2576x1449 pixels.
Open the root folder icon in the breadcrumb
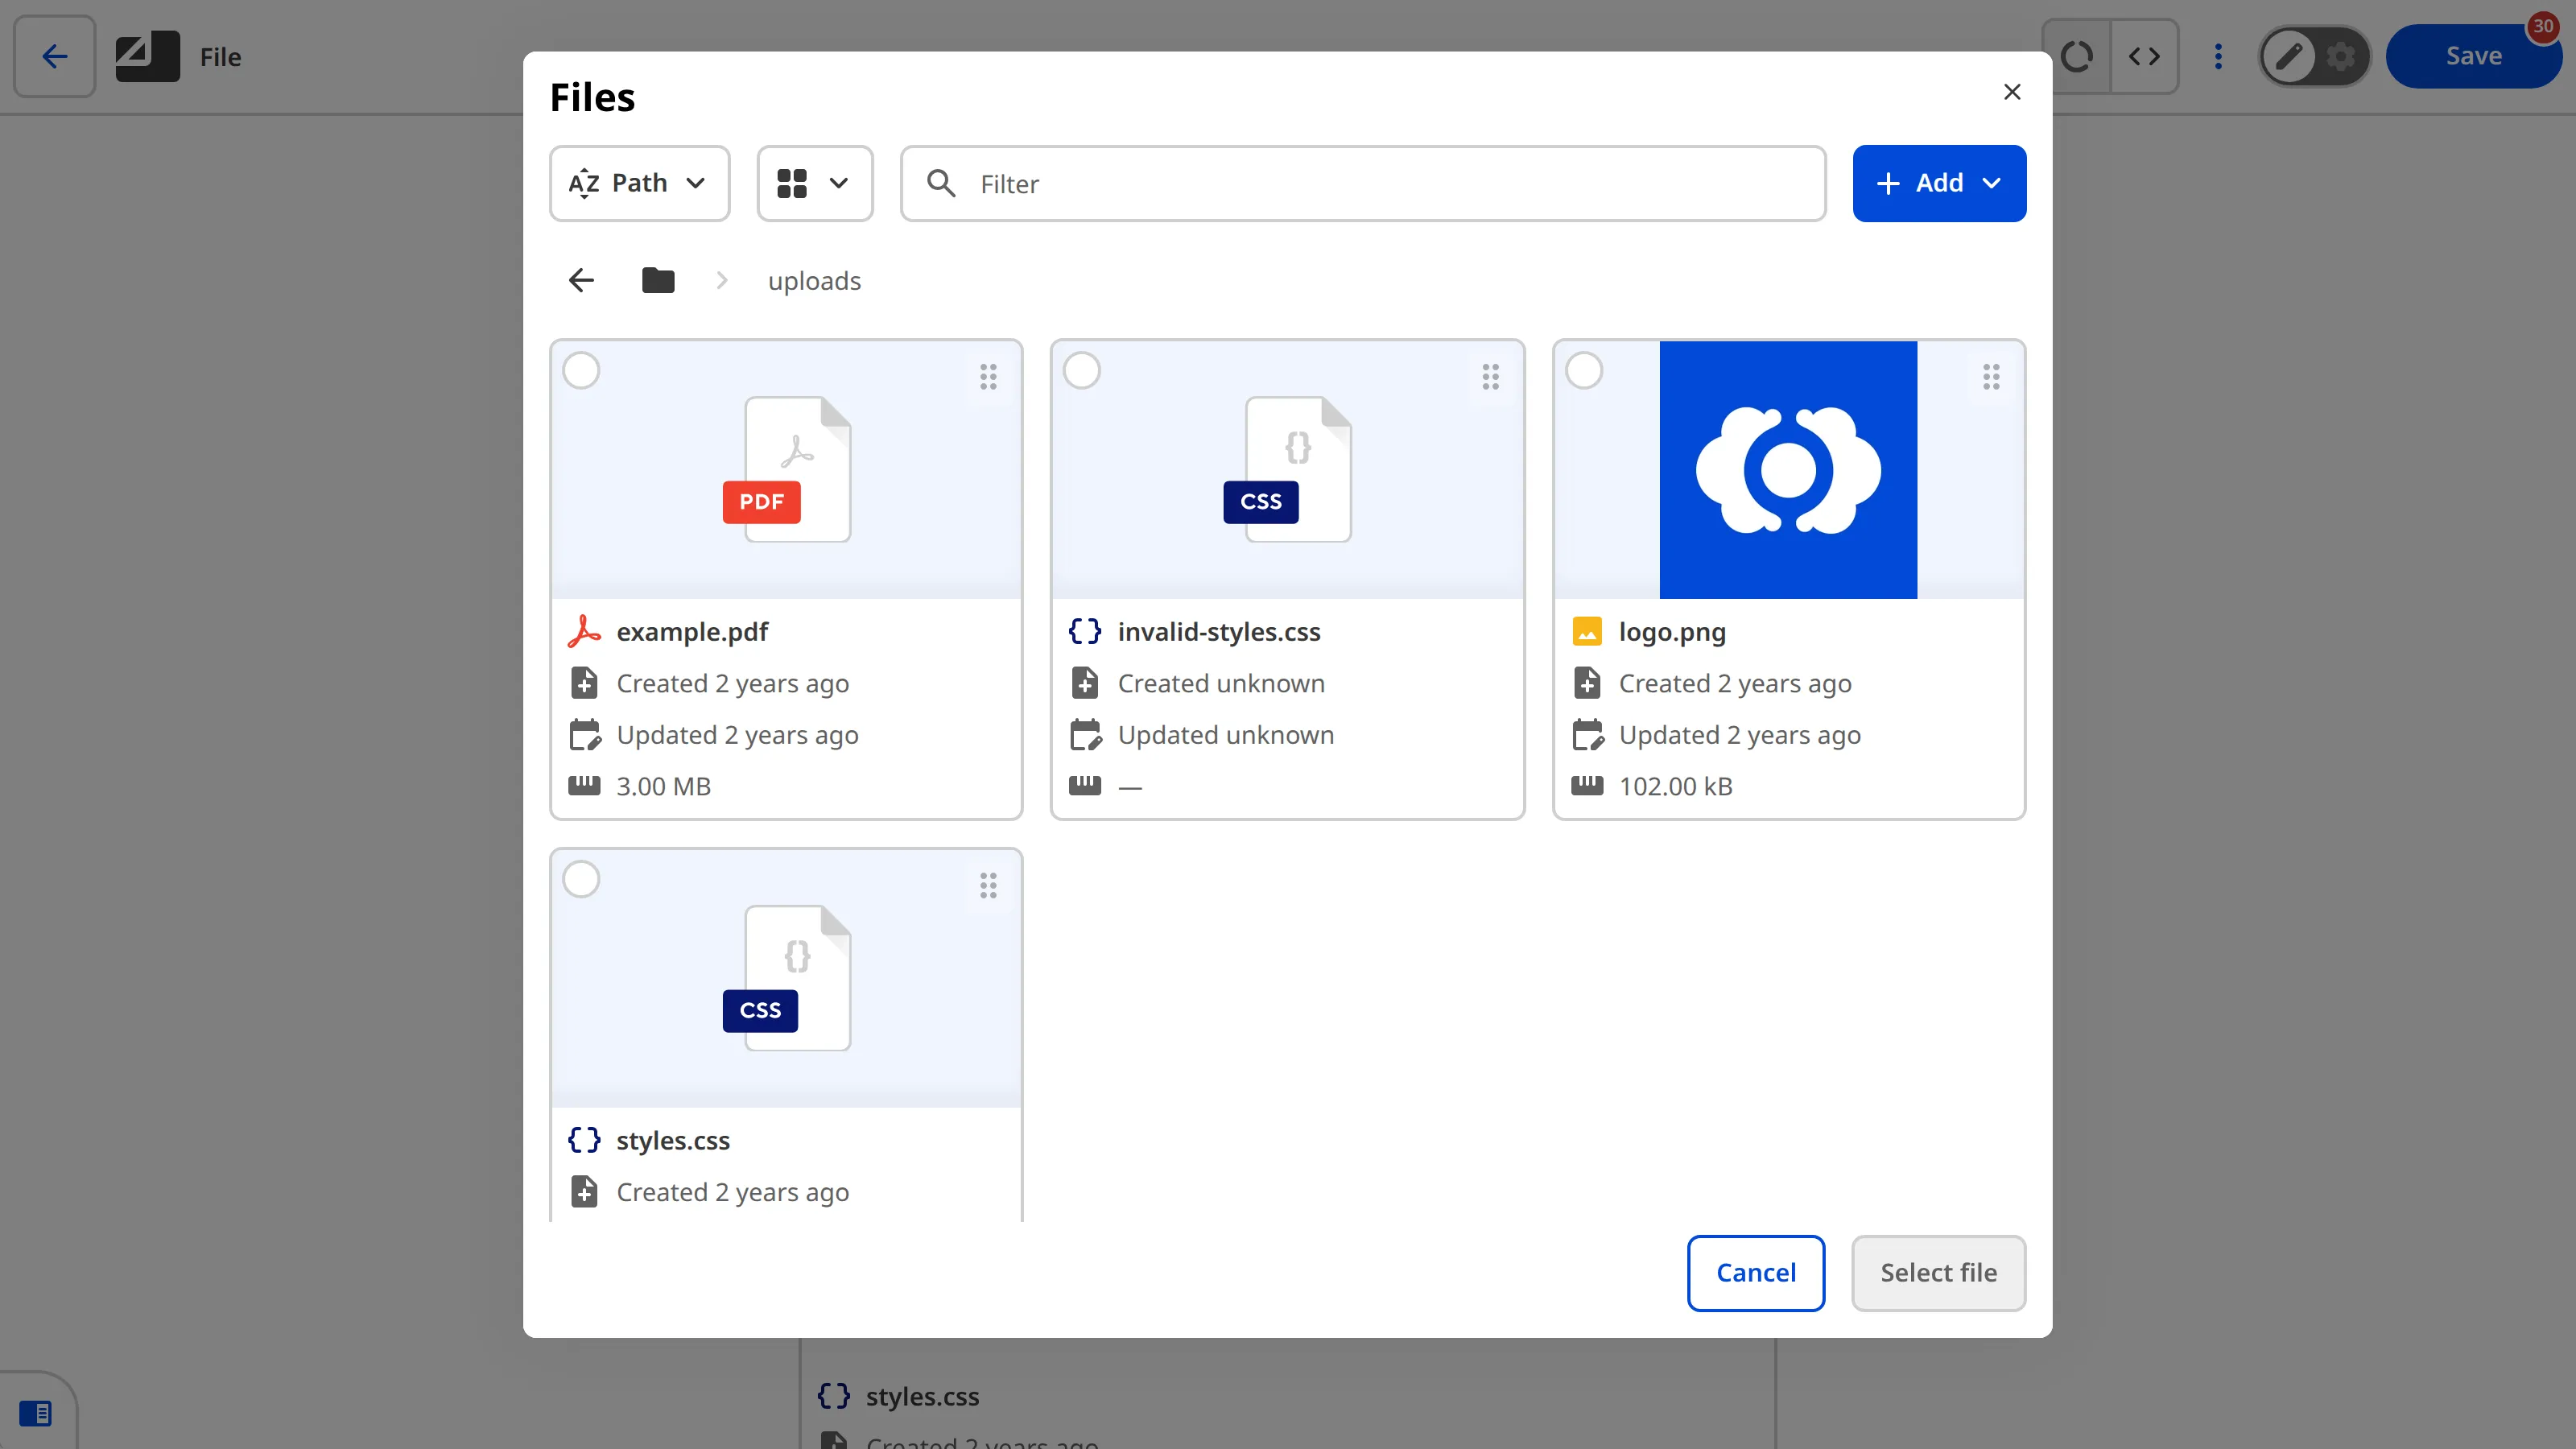(658, 280)
